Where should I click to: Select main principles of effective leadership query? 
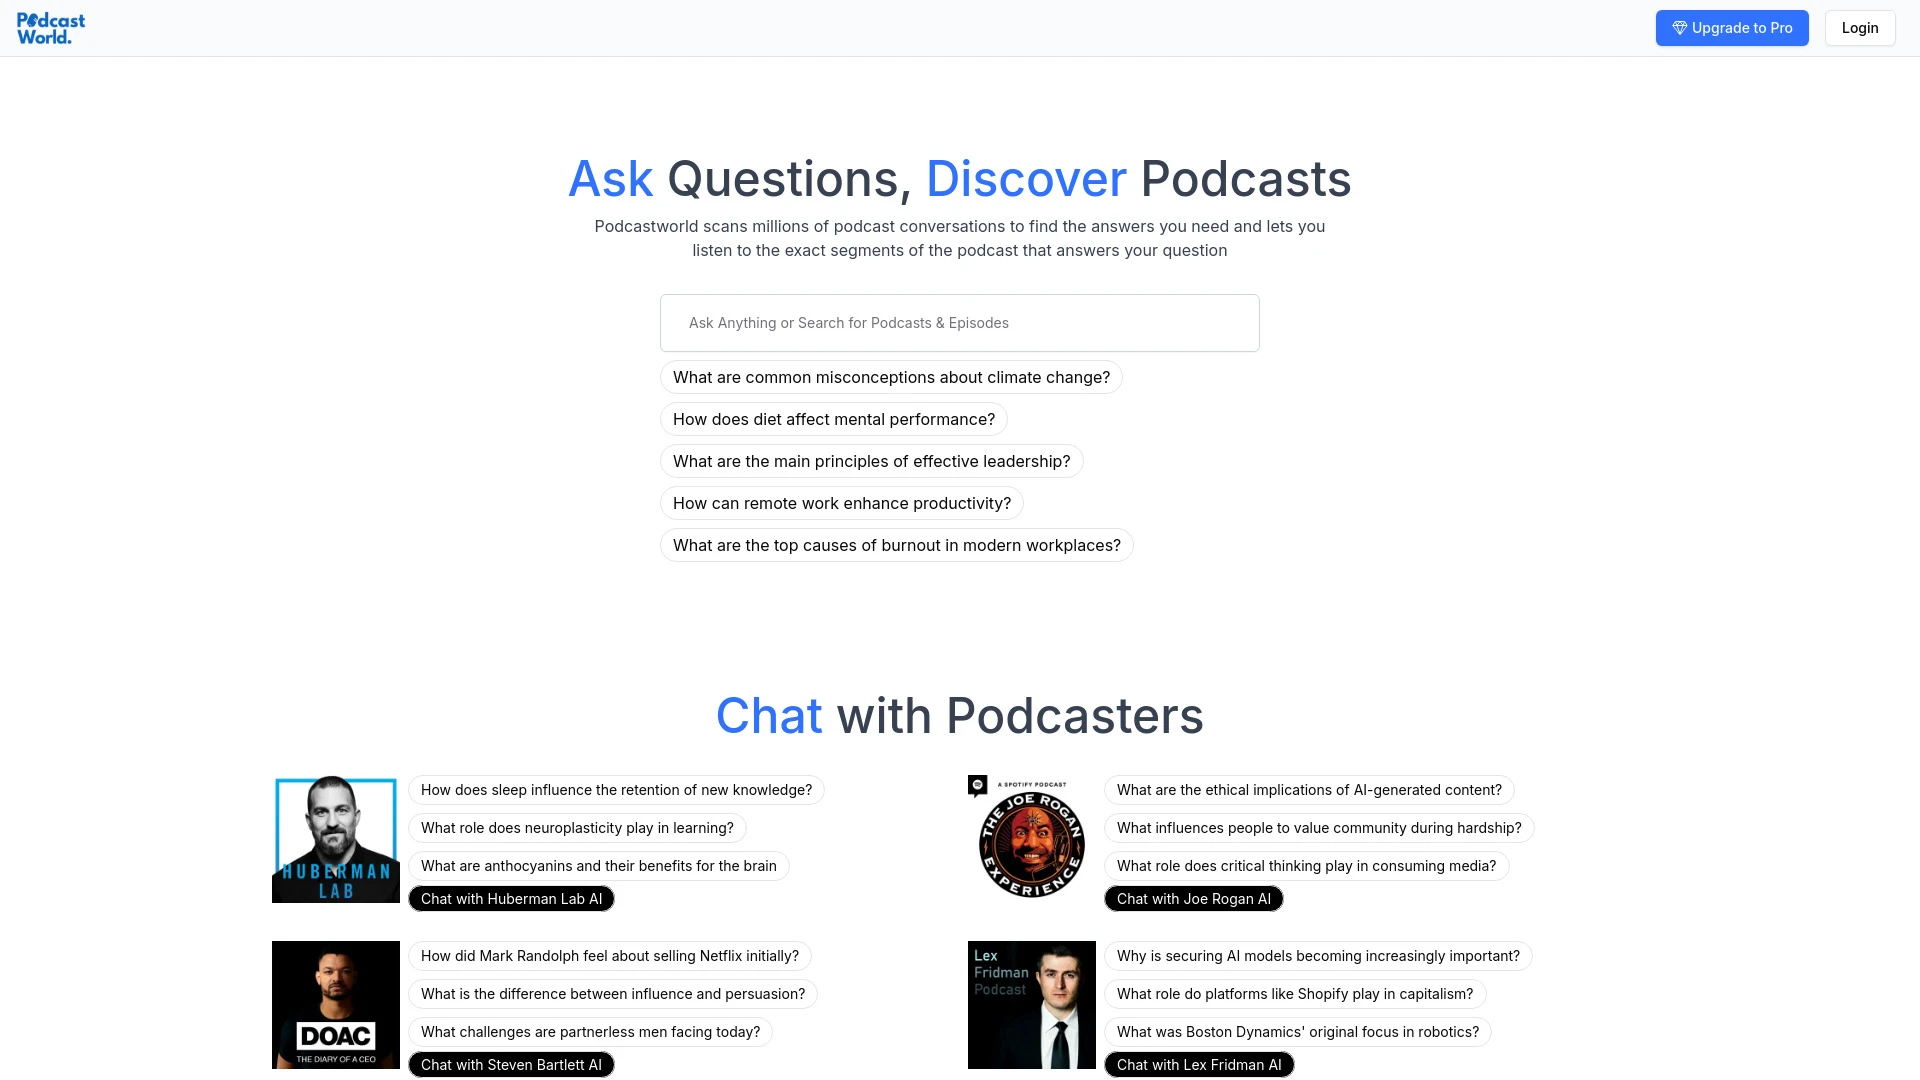tap(870, 460)
